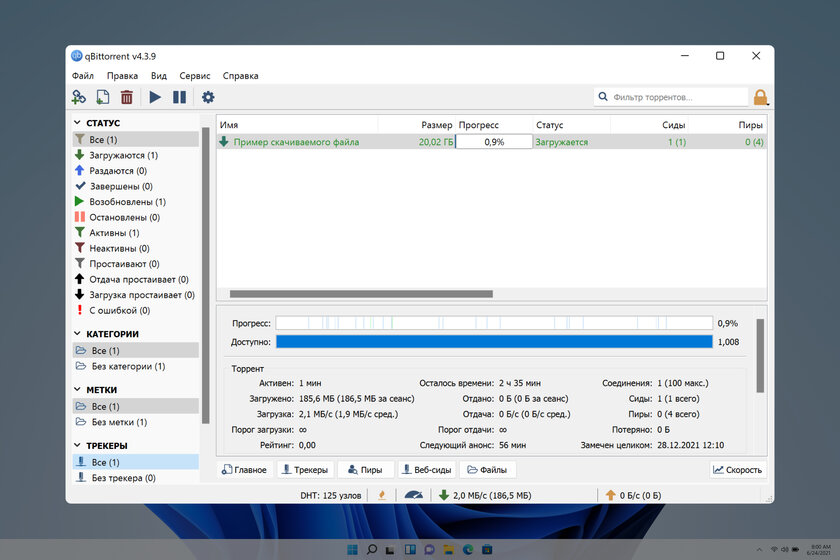Click the sidebar vertical scrollbar
Viewport: 840px width, 560px height.
click(205, 275)
